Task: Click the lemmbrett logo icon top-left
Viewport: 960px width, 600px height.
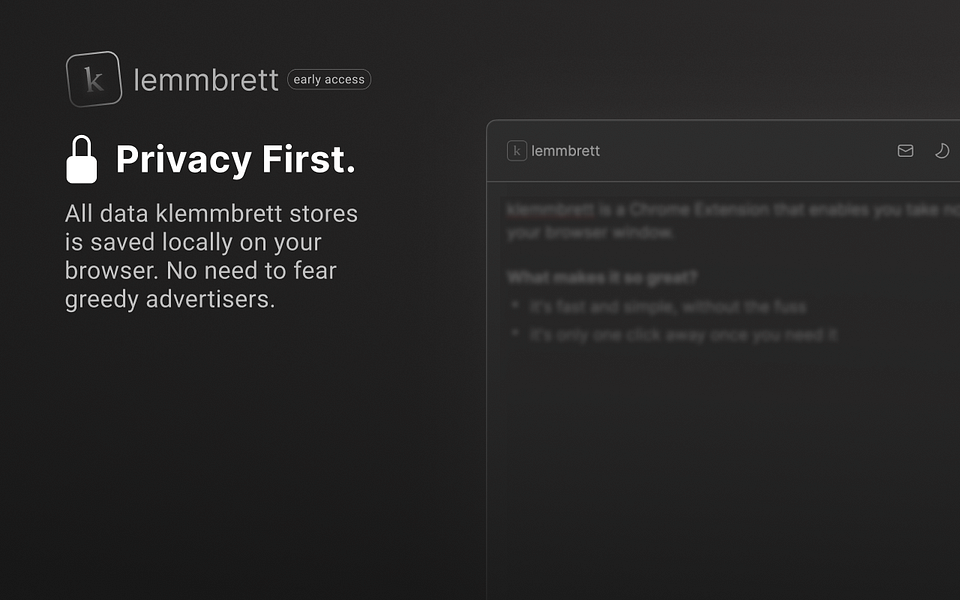Action: (92, 77)
